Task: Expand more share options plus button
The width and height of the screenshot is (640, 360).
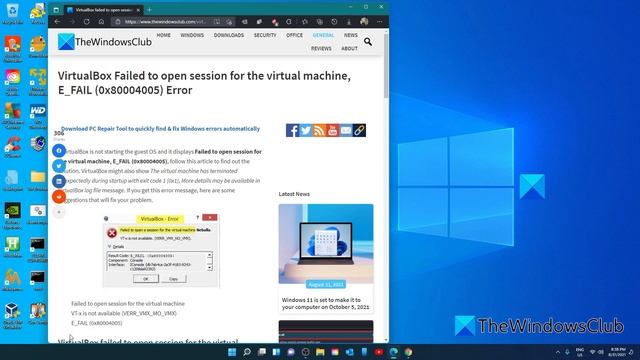Action: click(x=59, y=212)
